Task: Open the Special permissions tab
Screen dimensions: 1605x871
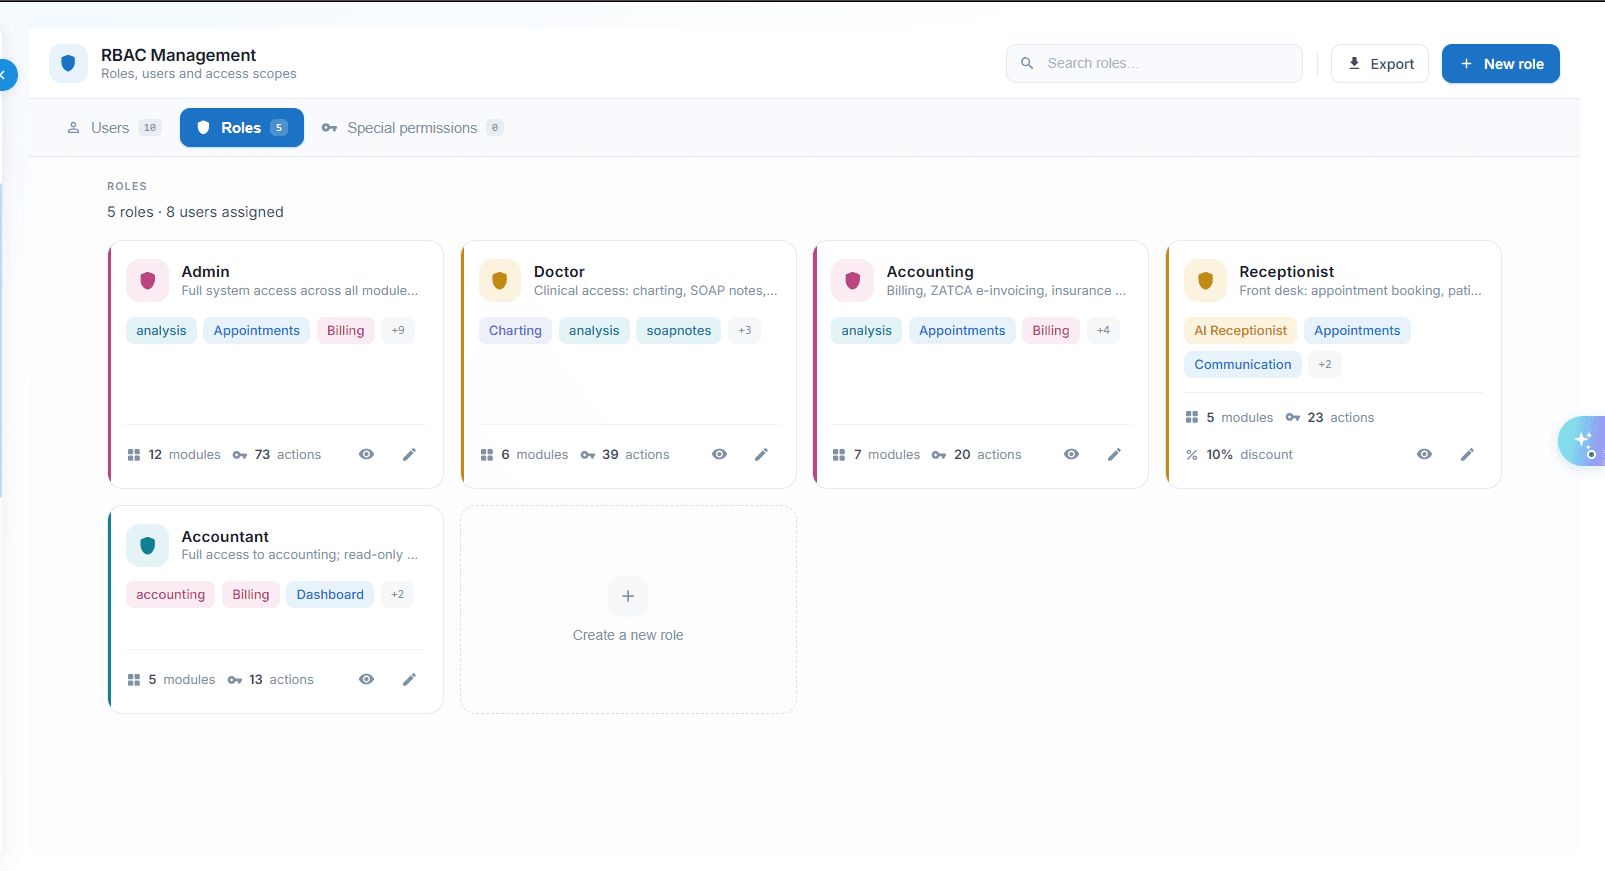Action: click(x=412, y=128)
